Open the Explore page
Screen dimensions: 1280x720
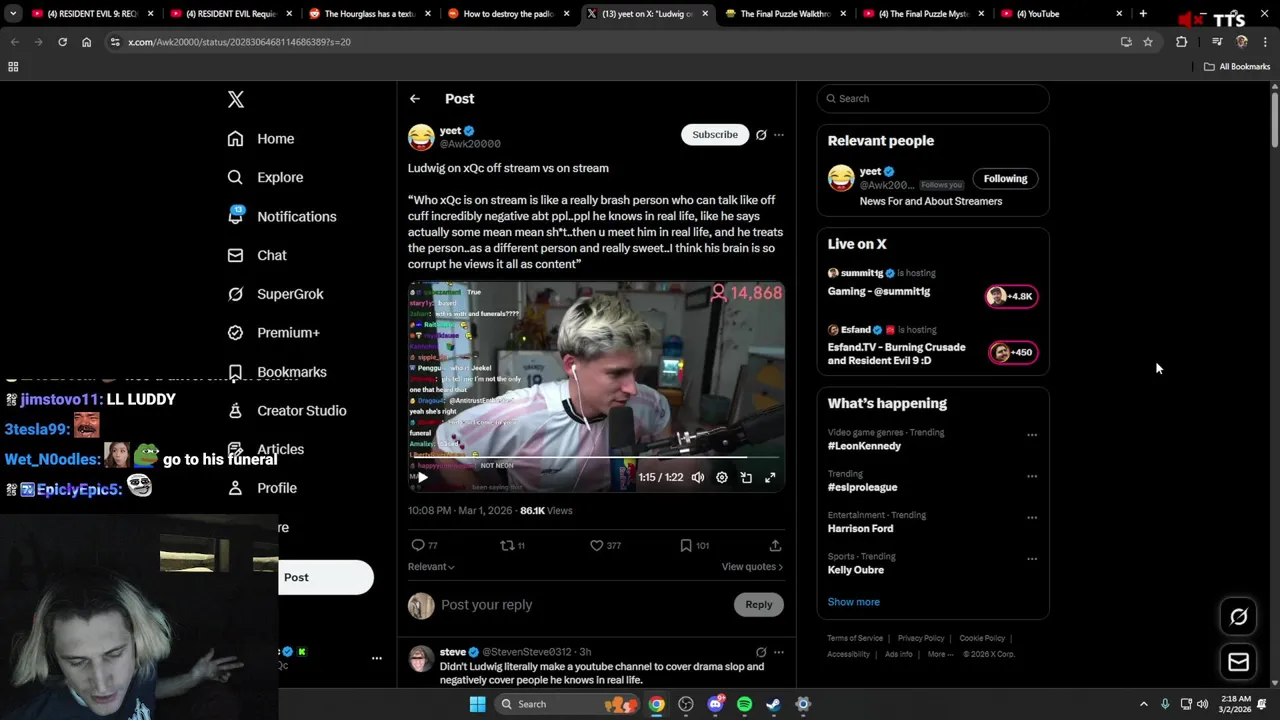[265, 177]
